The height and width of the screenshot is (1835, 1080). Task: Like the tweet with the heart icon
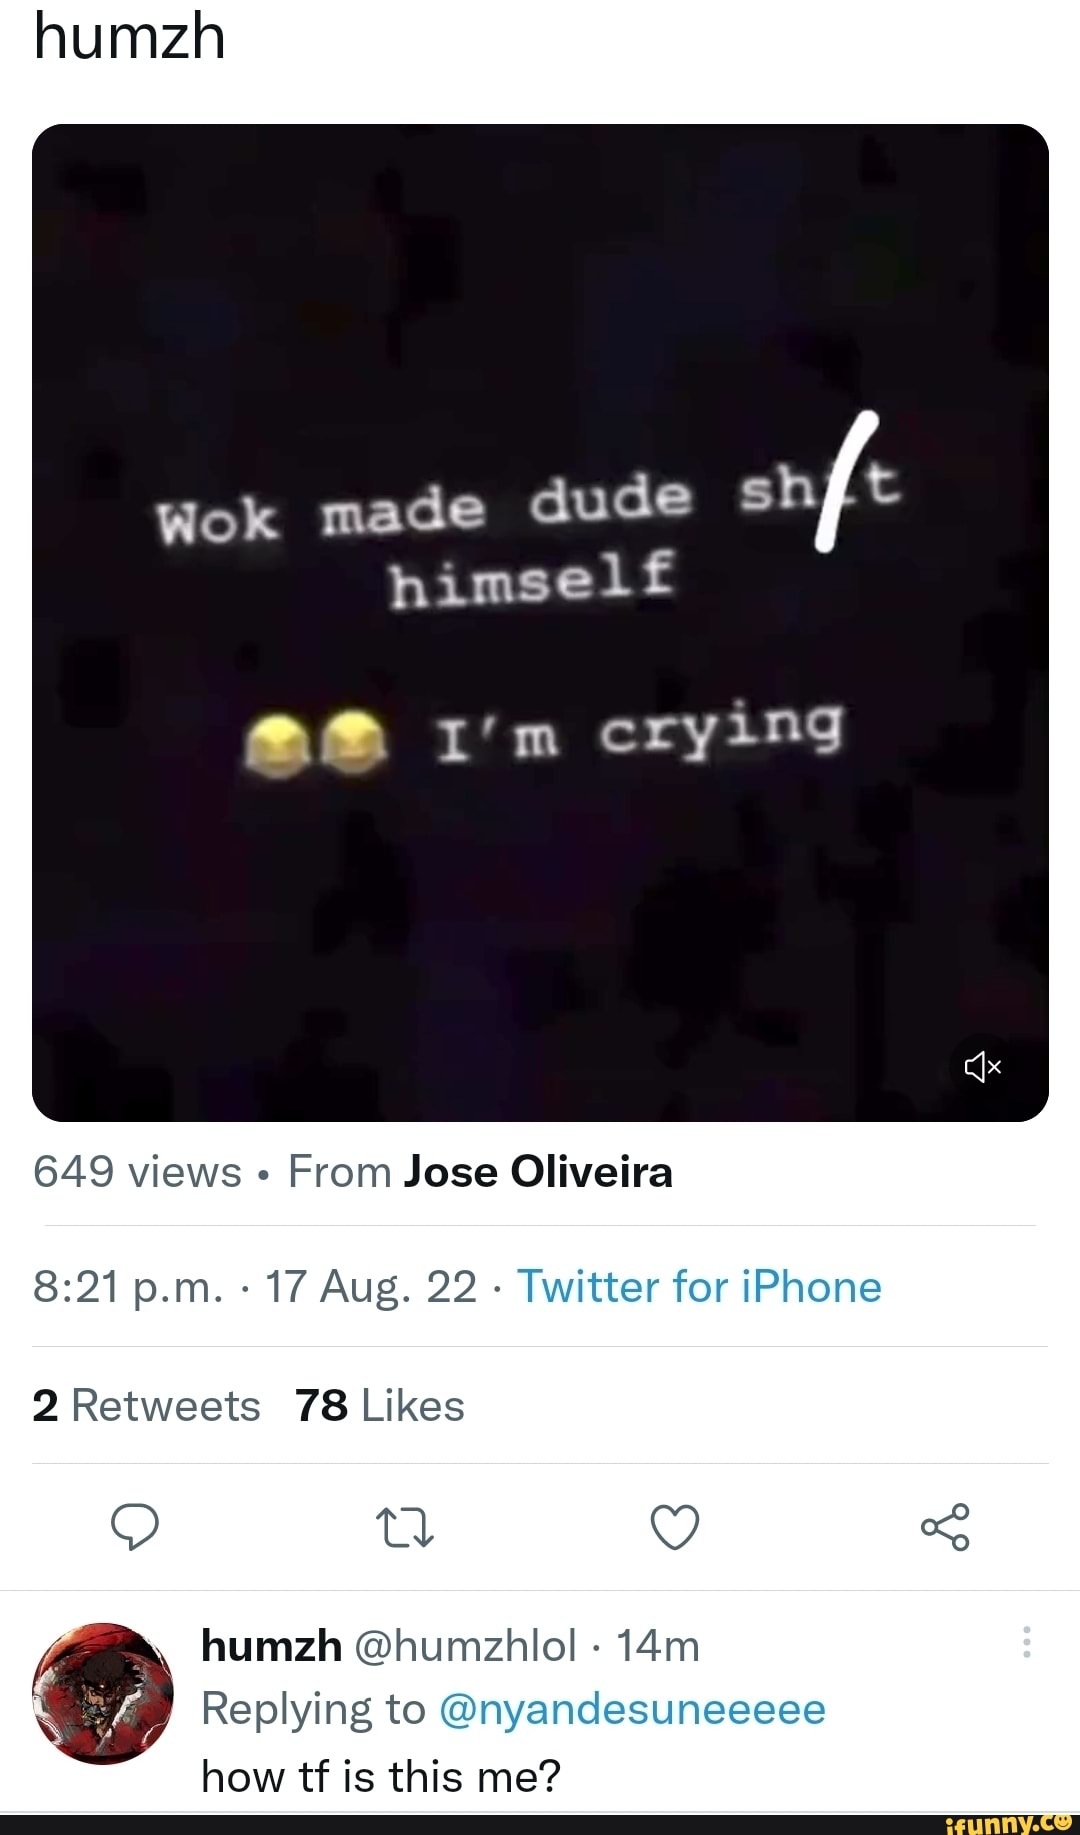[x=675, y=1527]
